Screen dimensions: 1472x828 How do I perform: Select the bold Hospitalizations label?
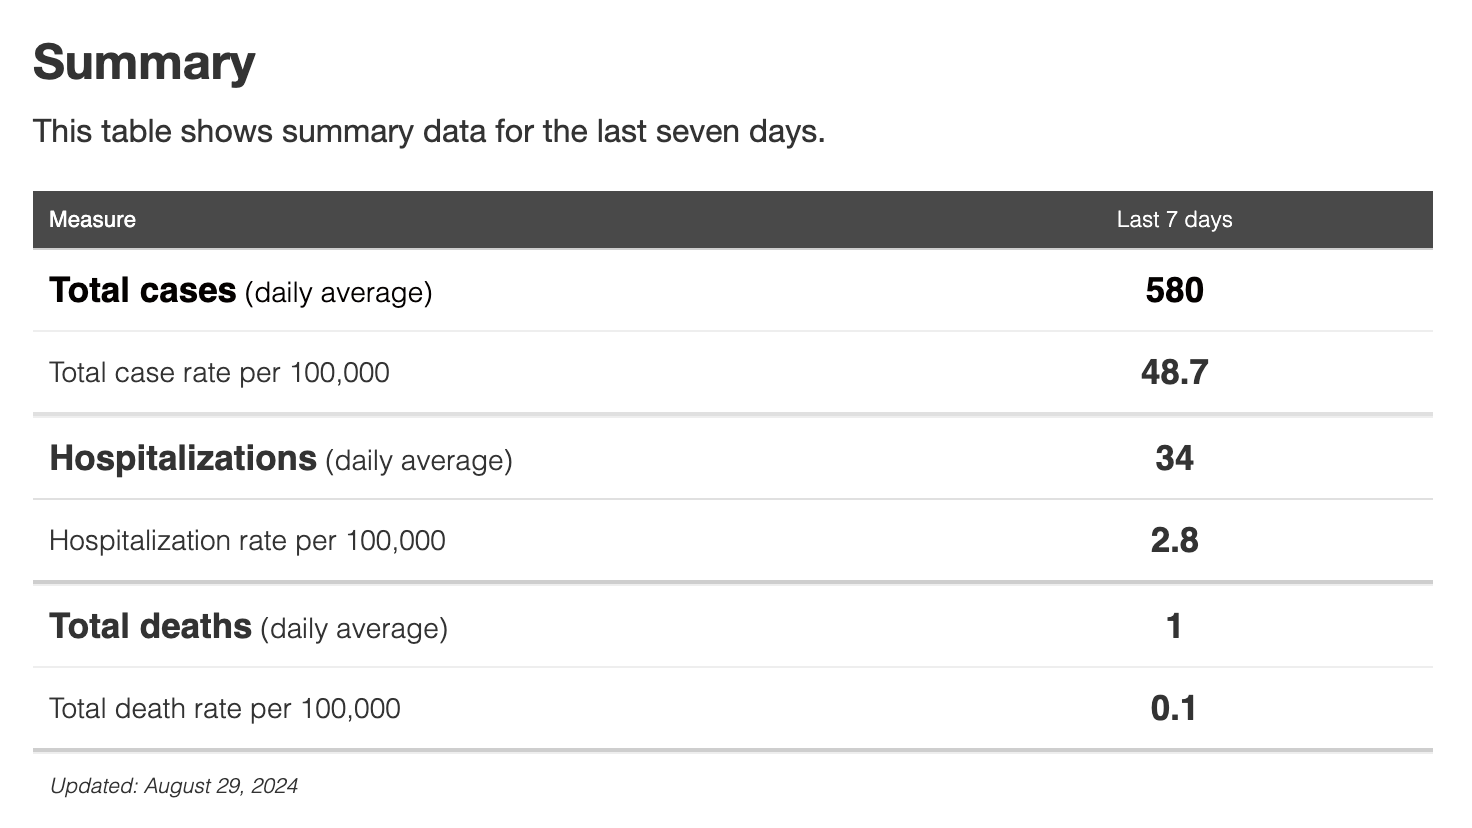[183, 458]
